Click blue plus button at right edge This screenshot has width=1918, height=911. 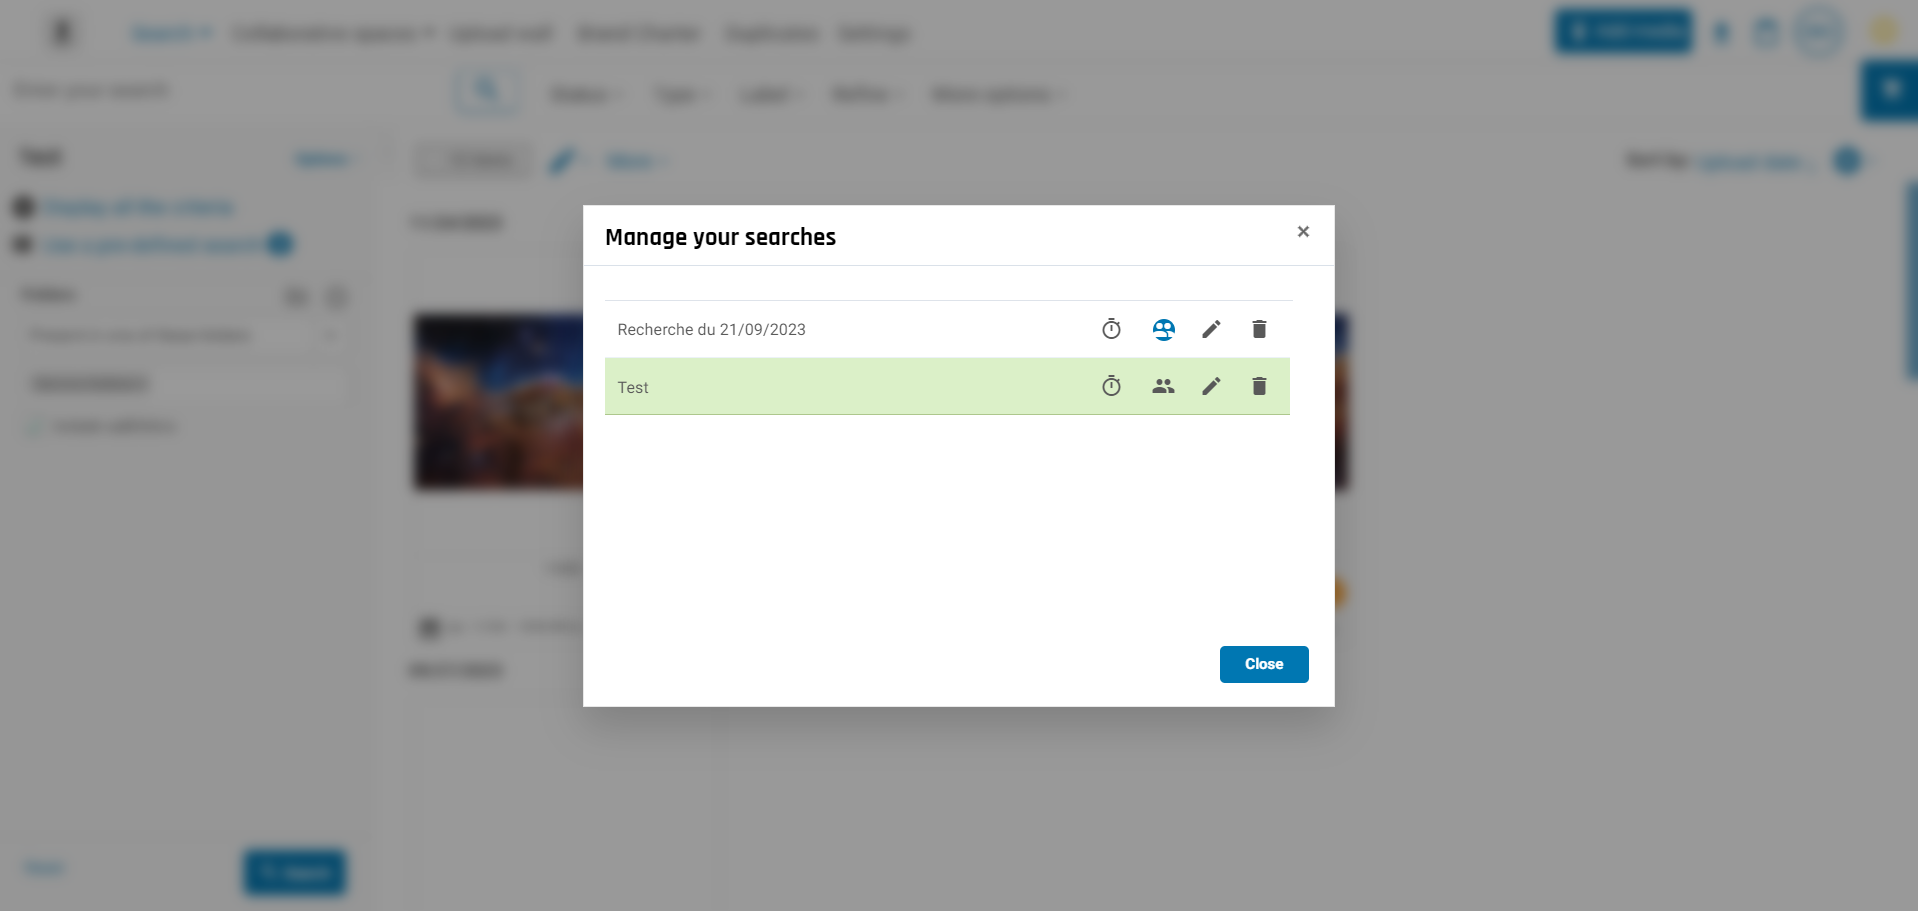[x=1889, y=90]
